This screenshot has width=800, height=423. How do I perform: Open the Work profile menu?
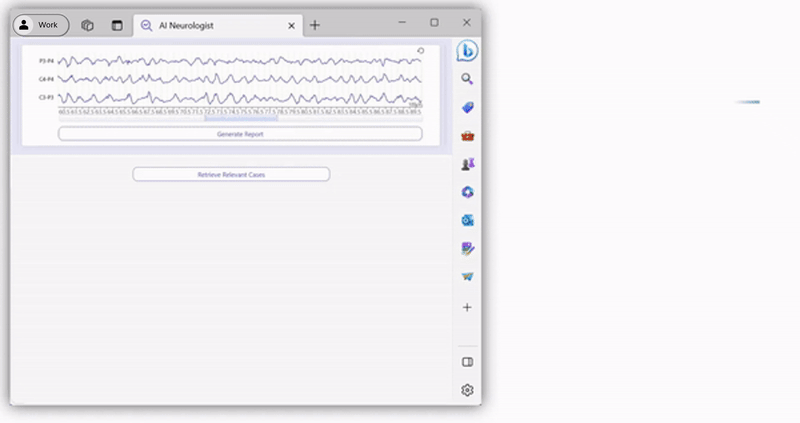click(41, 25)
